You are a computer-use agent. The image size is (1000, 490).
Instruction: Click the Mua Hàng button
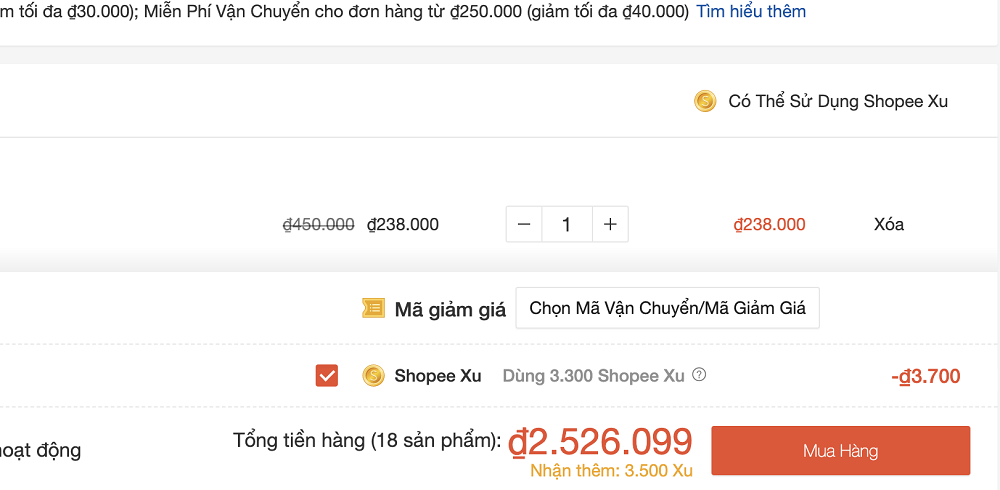(x=840, y=451)
